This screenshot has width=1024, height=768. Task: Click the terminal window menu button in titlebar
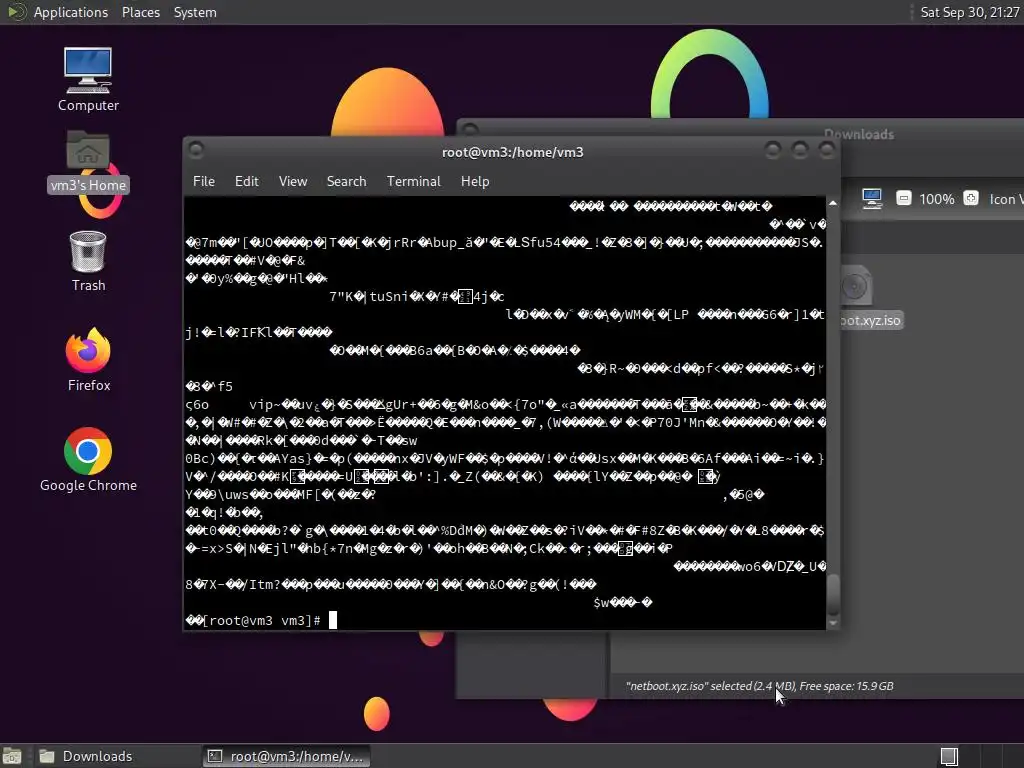click(x=196, y=151)
